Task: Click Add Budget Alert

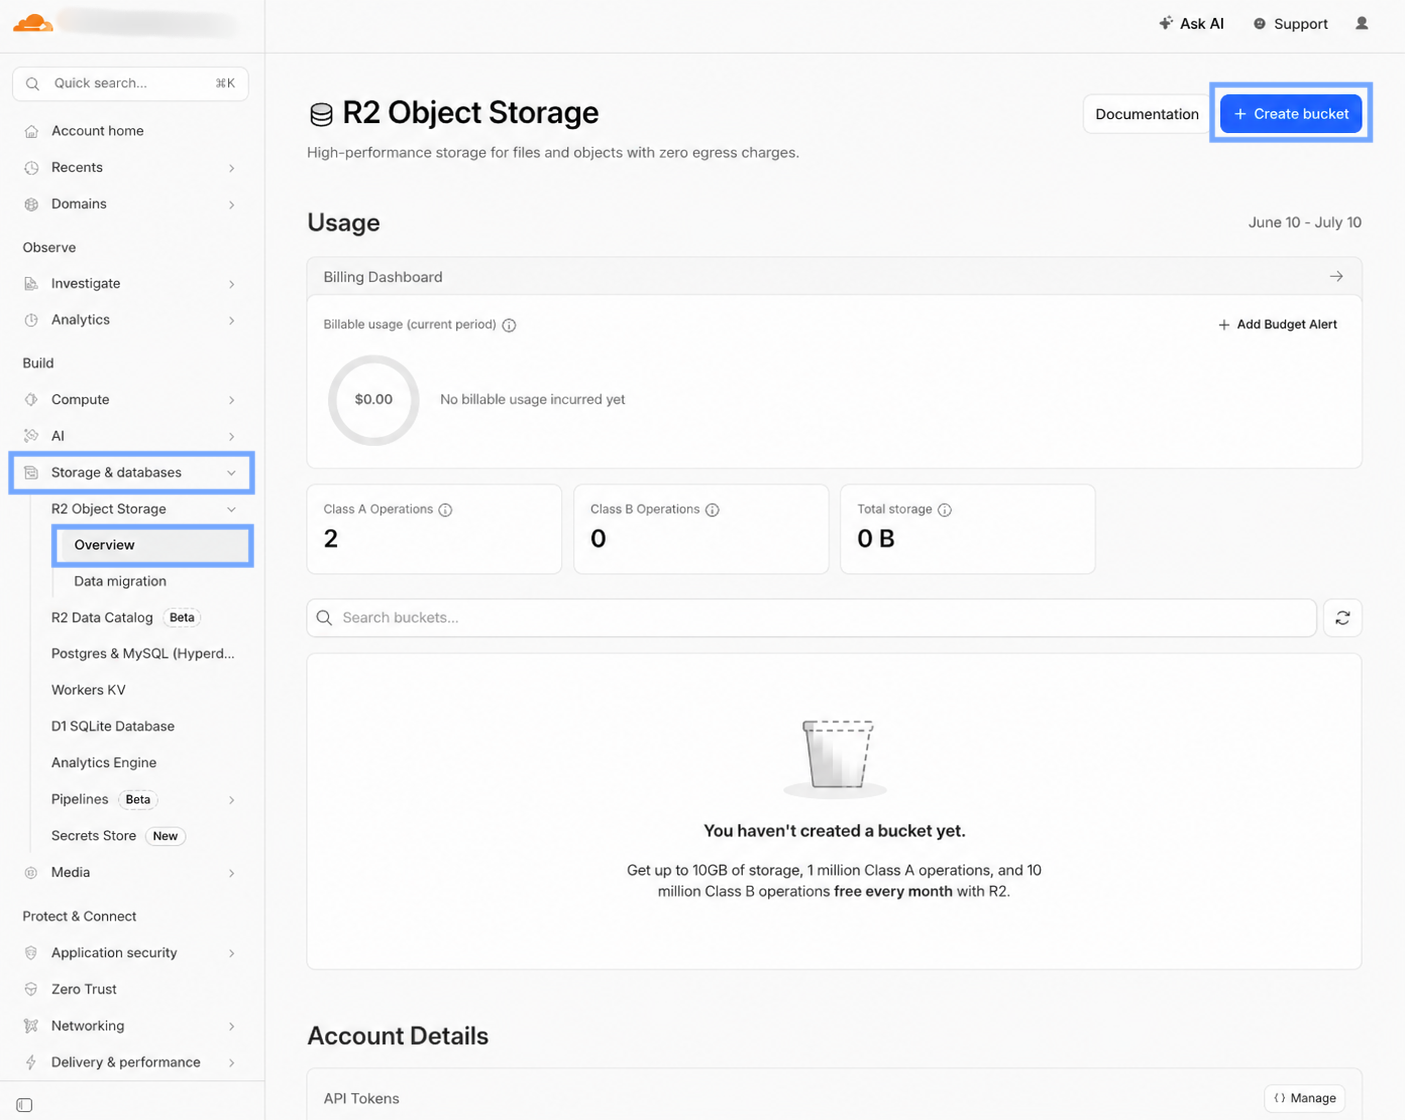Action: 1277,324
